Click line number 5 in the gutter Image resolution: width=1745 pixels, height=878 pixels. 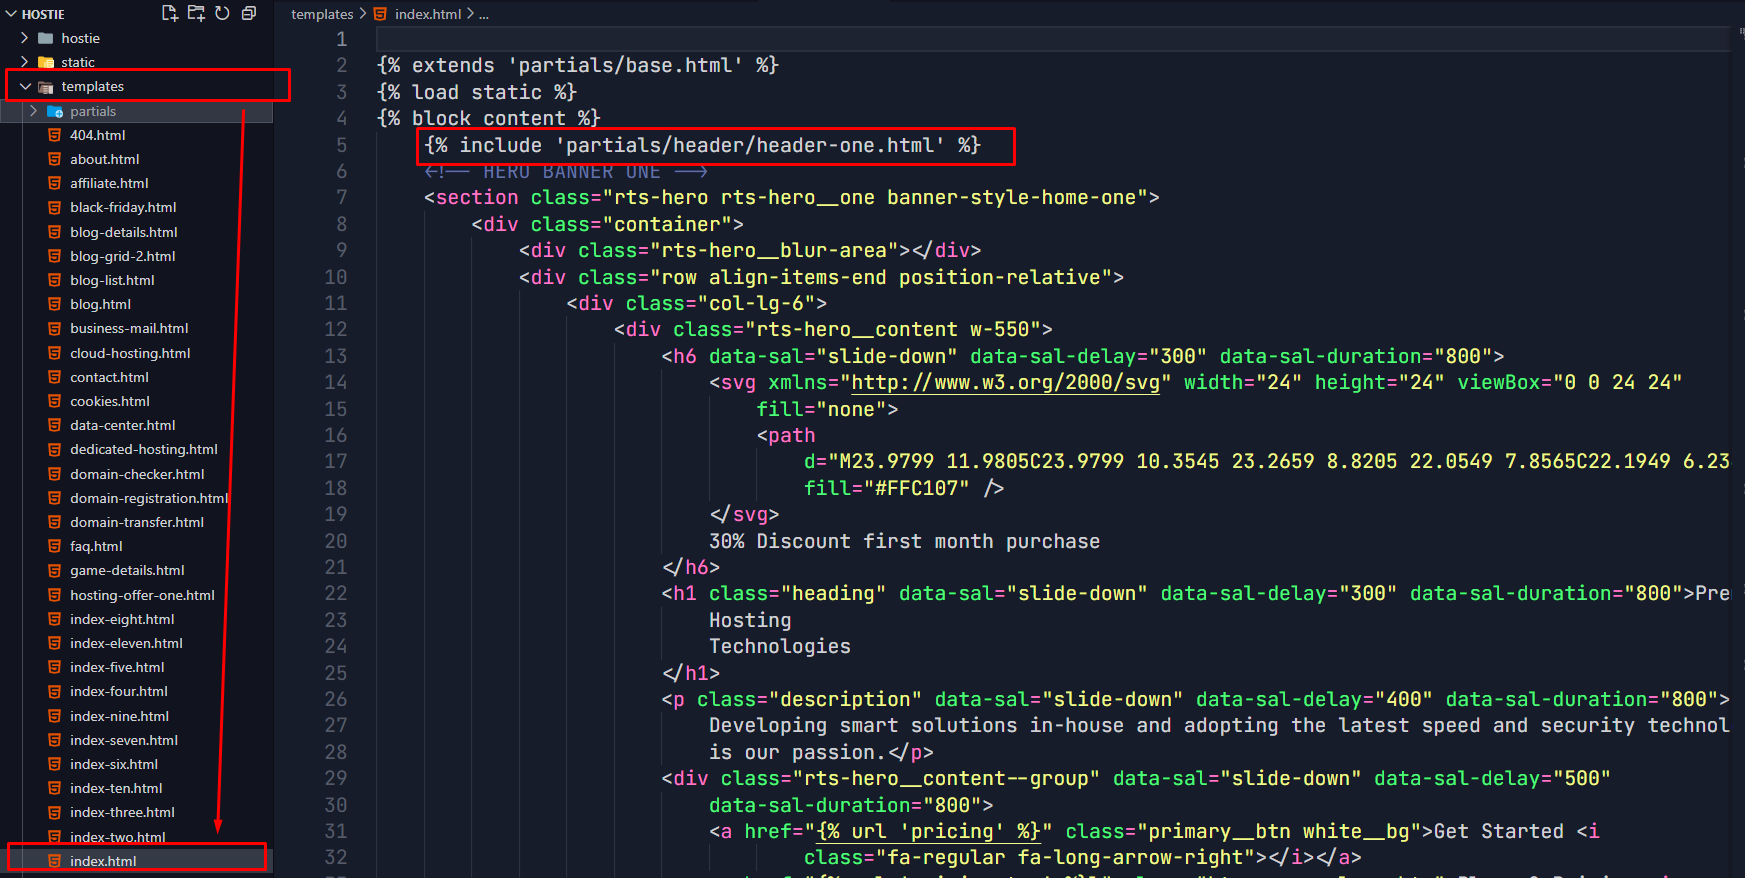coord(341,145)
